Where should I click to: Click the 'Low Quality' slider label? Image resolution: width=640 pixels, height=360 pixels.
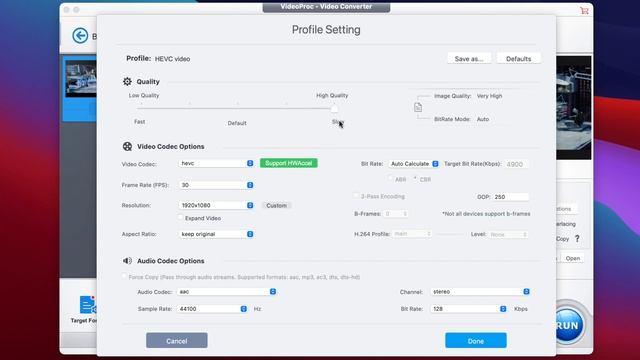click(144, 95)
